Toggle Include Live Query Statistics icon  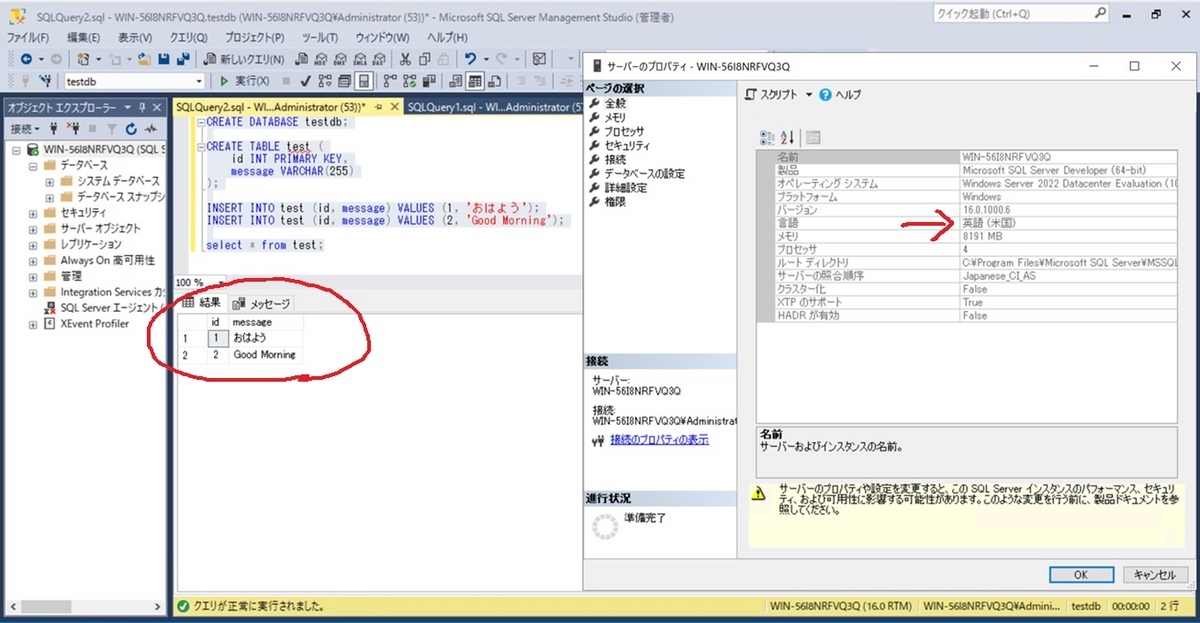[410, 81]
